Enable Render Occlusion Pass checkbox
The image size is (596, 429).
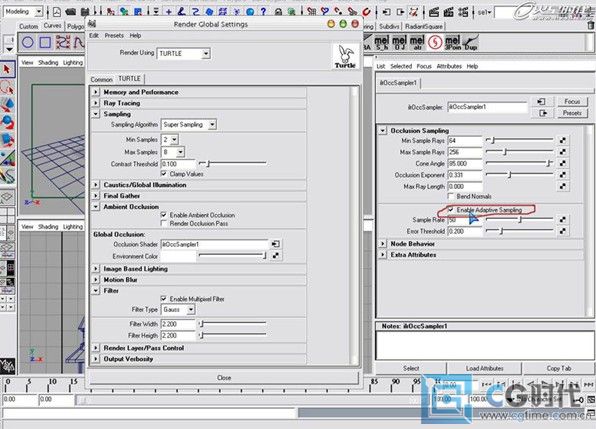click(164, 223)
